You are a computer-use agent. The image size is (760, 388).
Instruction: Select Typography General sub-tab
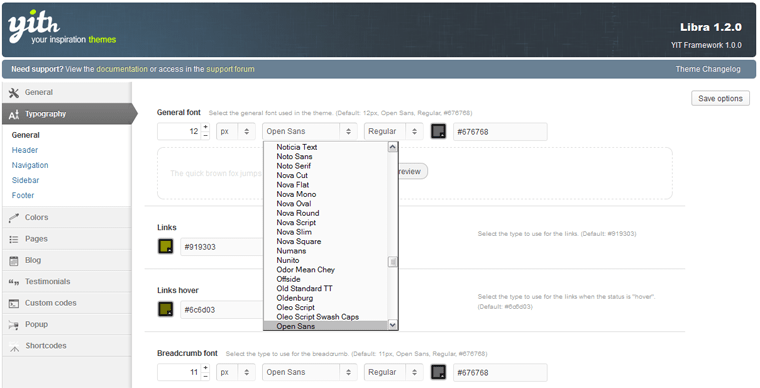coord(26,135)
